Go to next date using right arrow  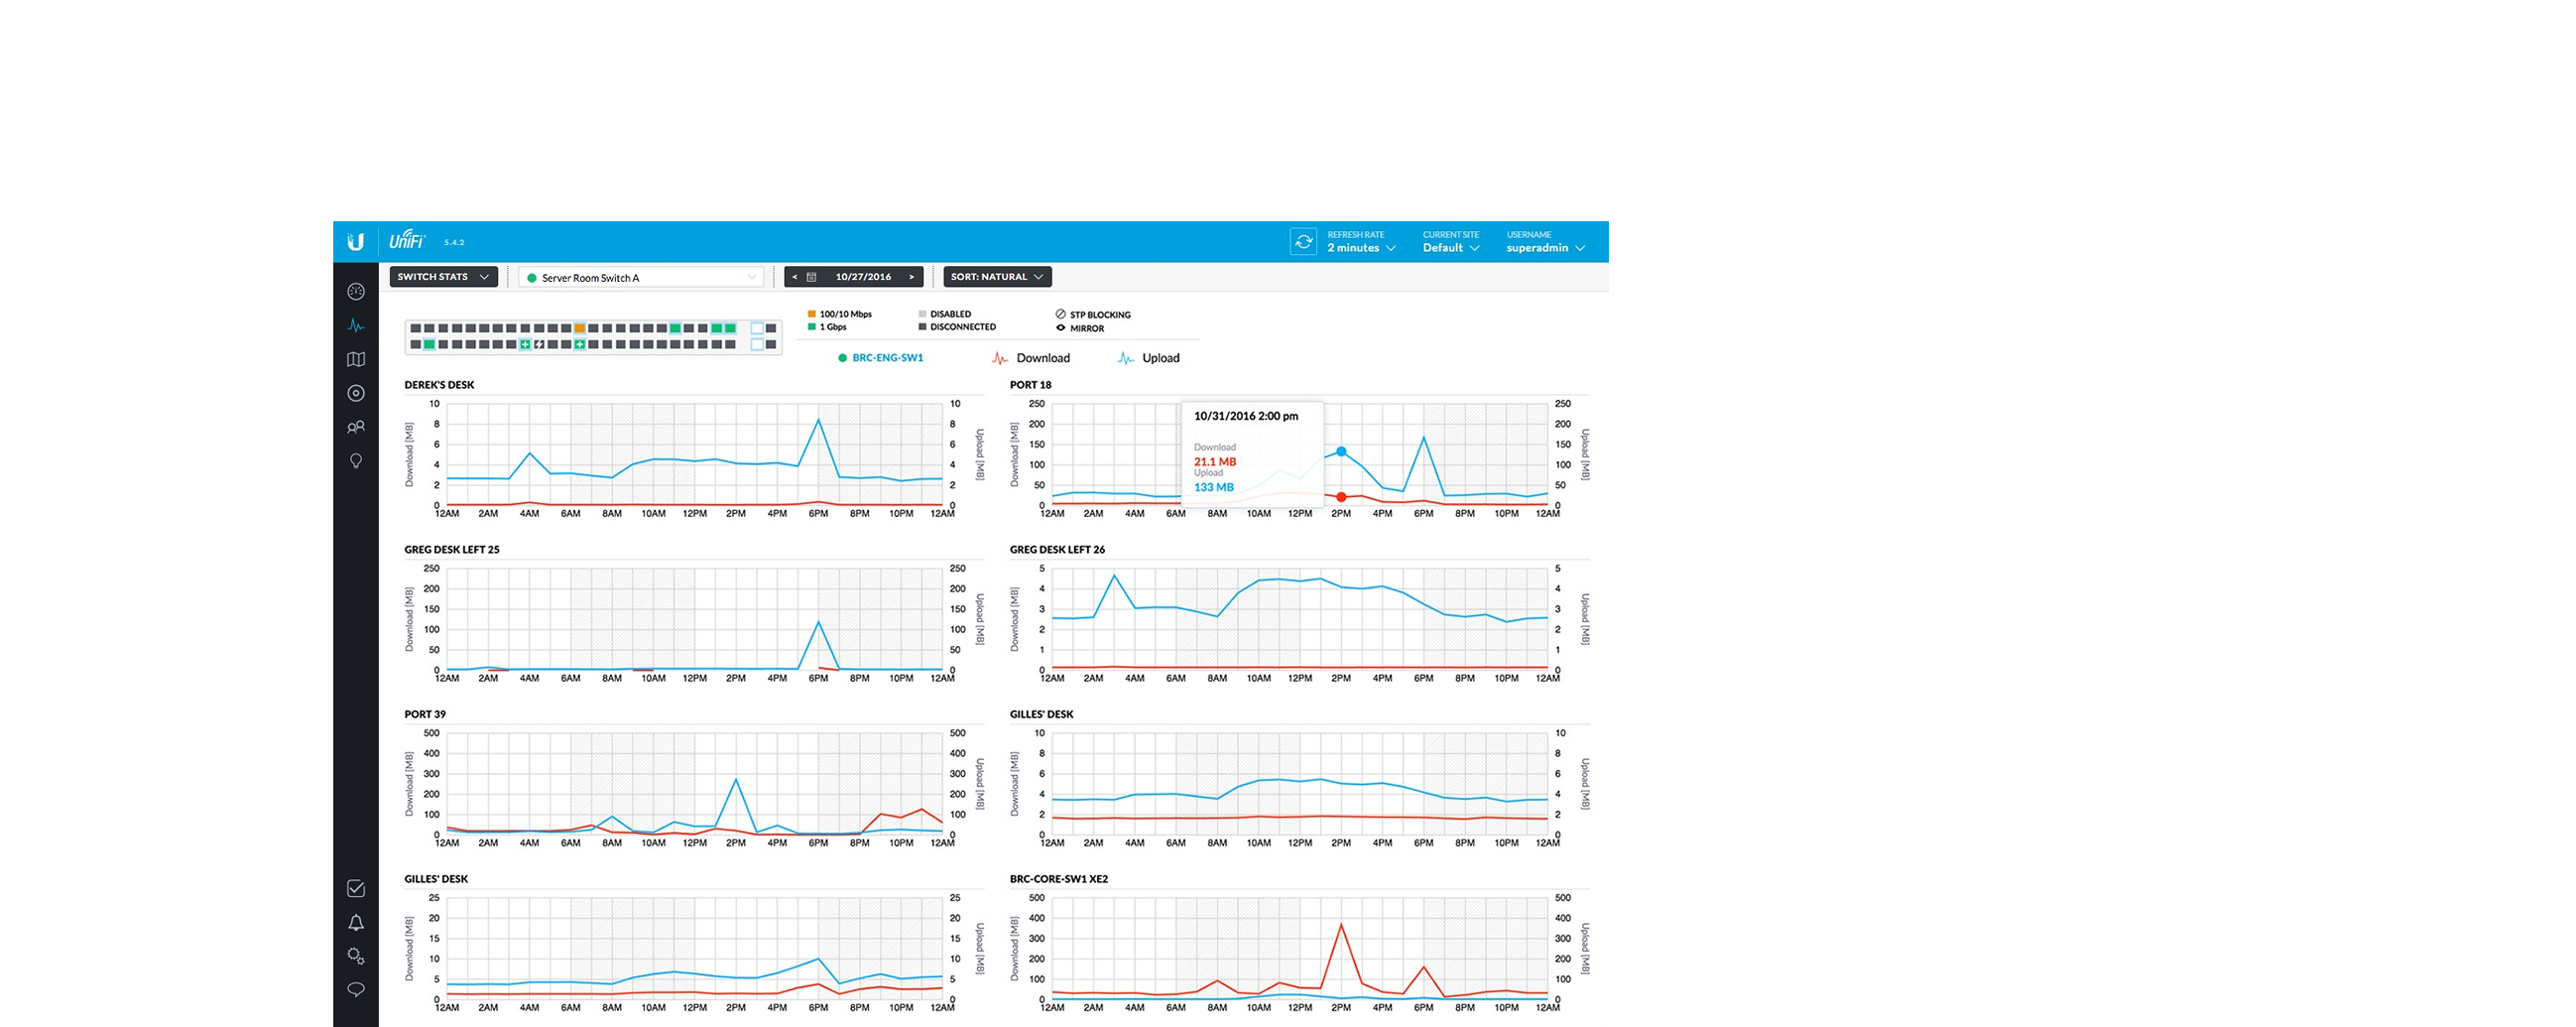coord(911,277)
